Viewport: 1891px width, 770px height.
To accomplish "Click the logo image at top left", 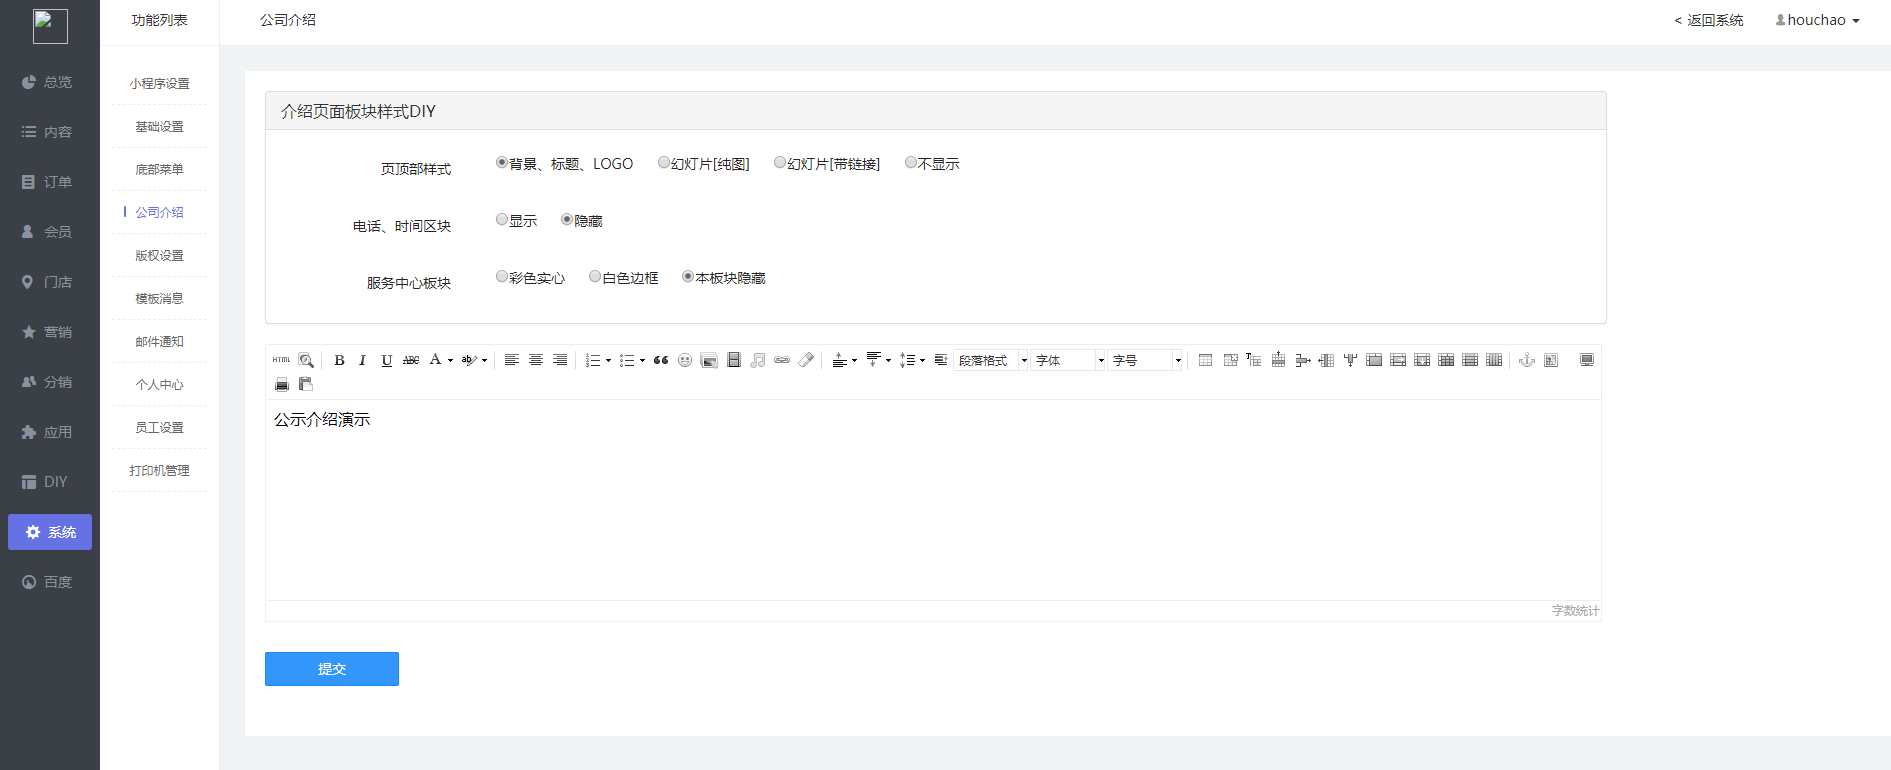I will [50, 26].
